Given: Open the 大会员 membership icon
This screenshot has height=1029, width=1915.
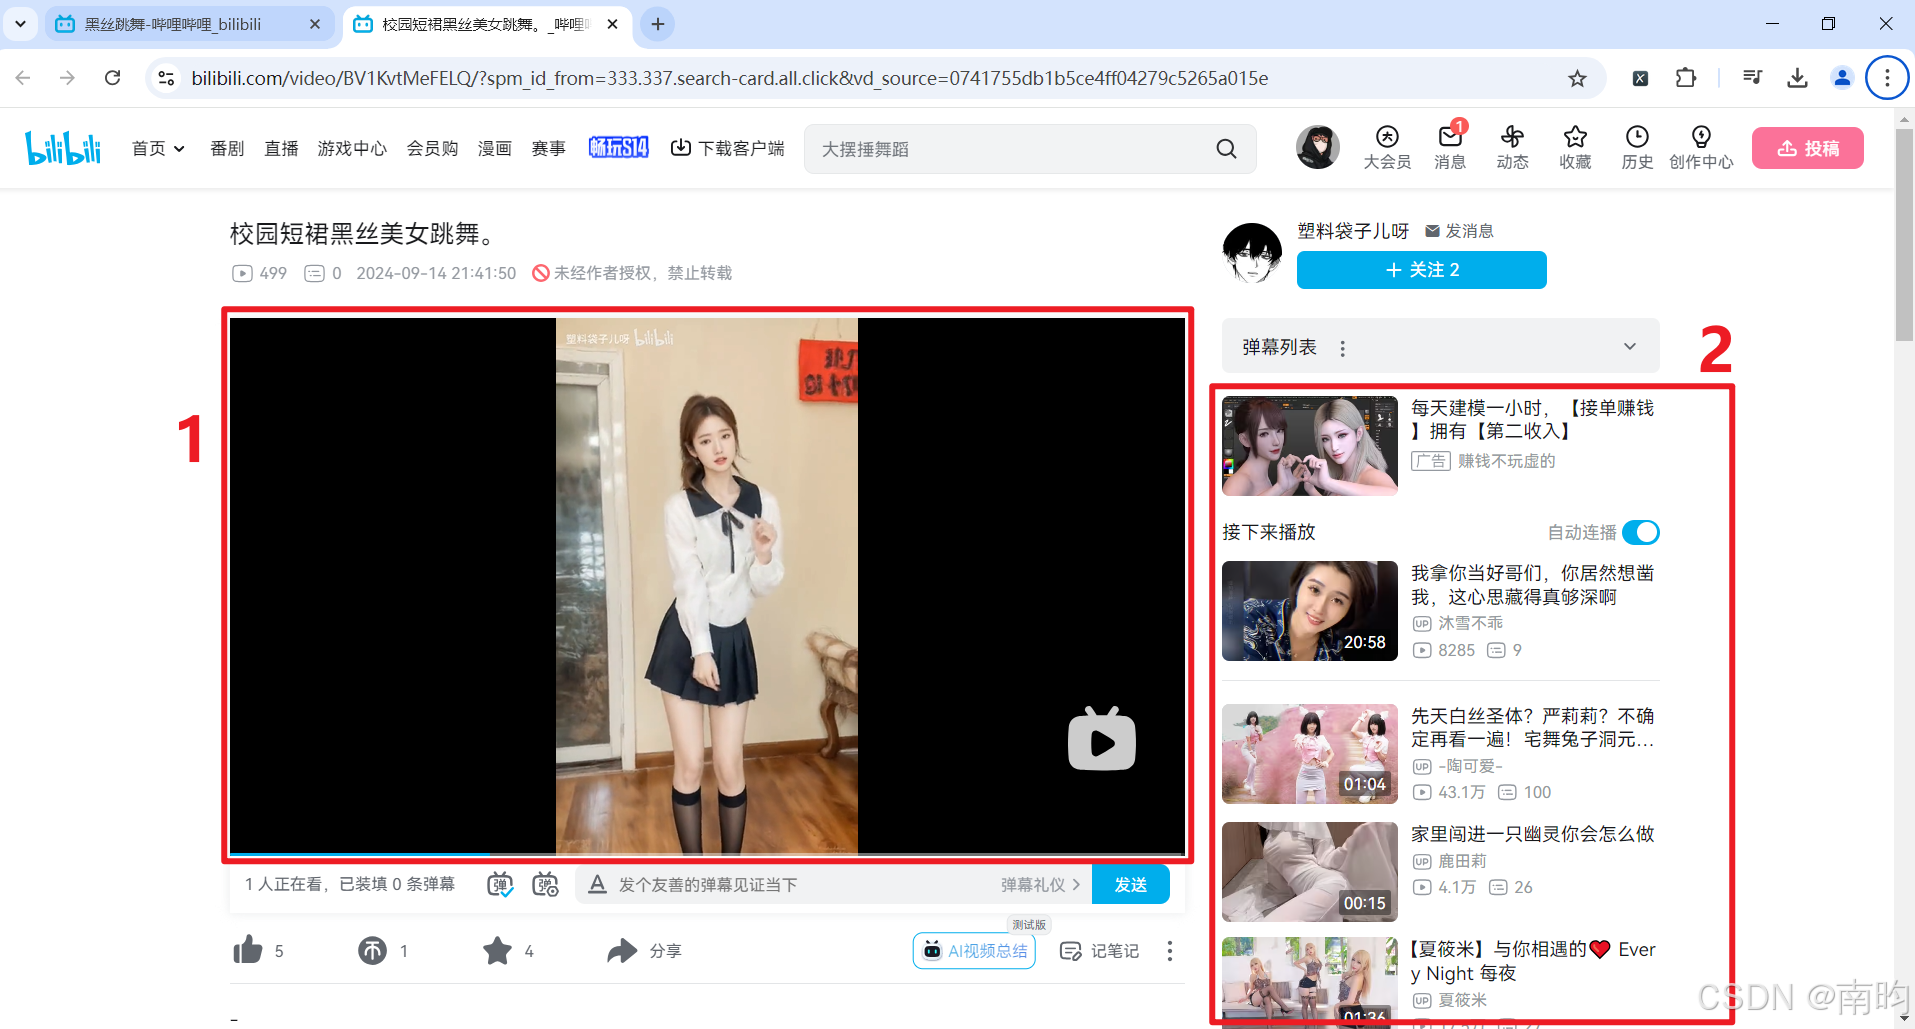Looking at the screenshot, I should click(x=1387, y=148).
